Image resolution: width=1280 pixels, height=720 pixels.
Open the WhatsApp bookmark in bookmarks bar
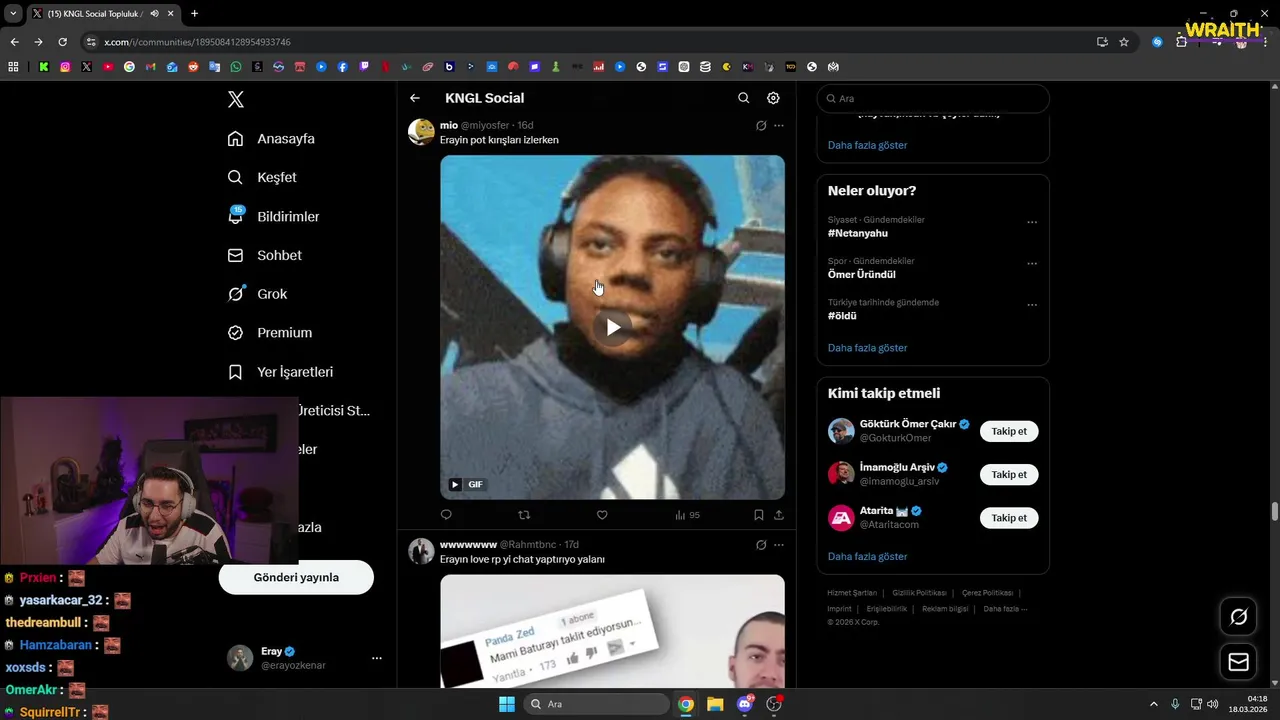tap(236, 67)
